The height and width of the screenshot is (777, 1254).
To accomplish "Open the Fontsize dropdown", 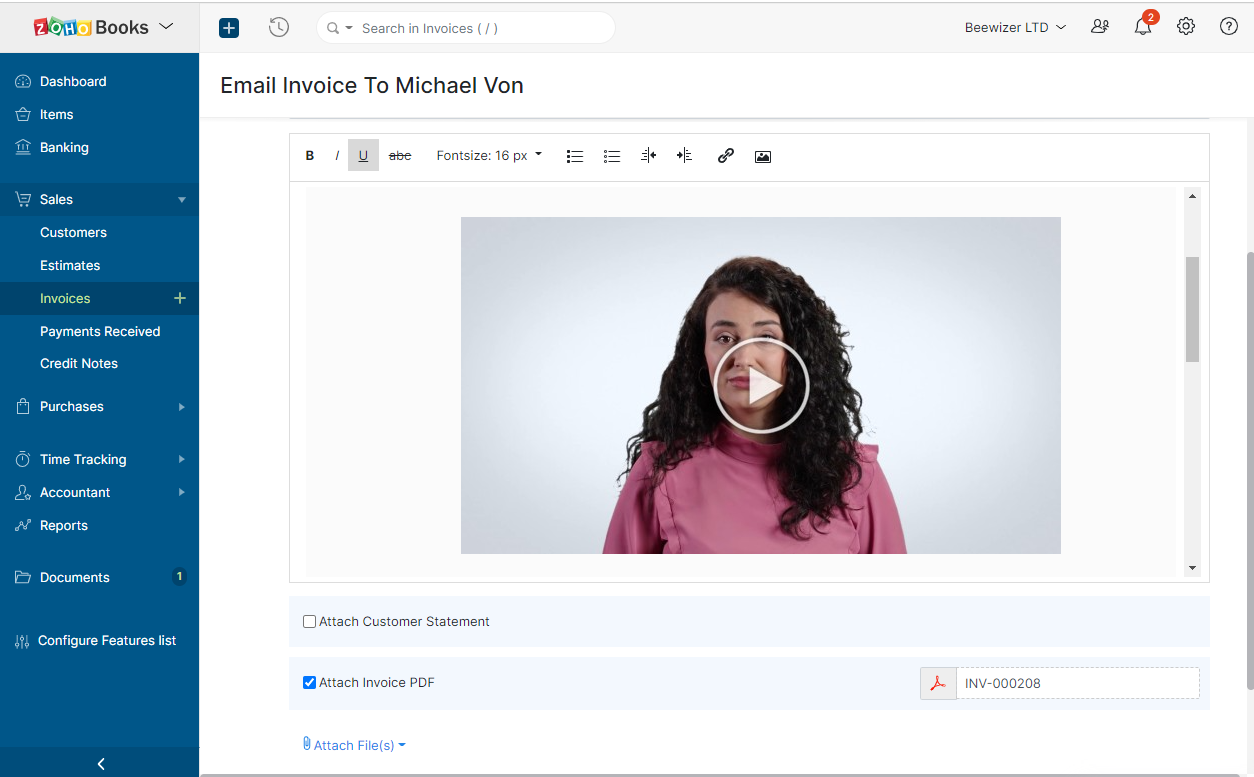I will pyautogui.click(x=489, y=156).
